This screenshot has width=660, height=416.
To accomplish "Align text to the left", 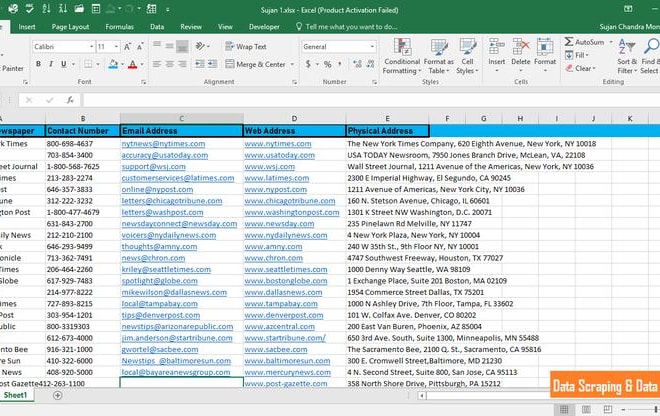I will [157, 64].
